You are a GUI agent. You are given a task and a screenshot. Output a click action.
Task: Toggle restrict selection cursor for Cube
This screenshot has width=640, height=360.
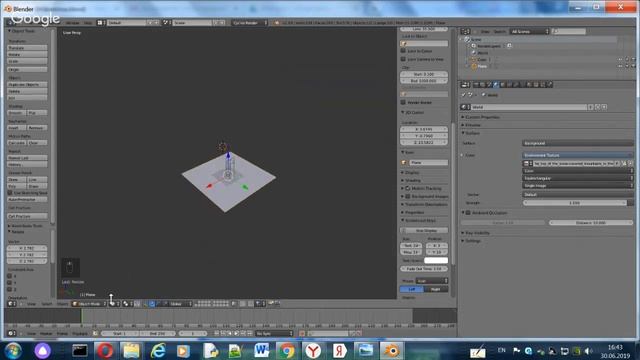pyautogui.click(x=627, y=60)
